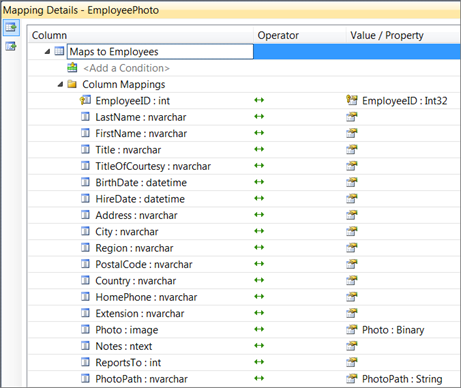Click the HomePhone property icon

tap(352, 296)
